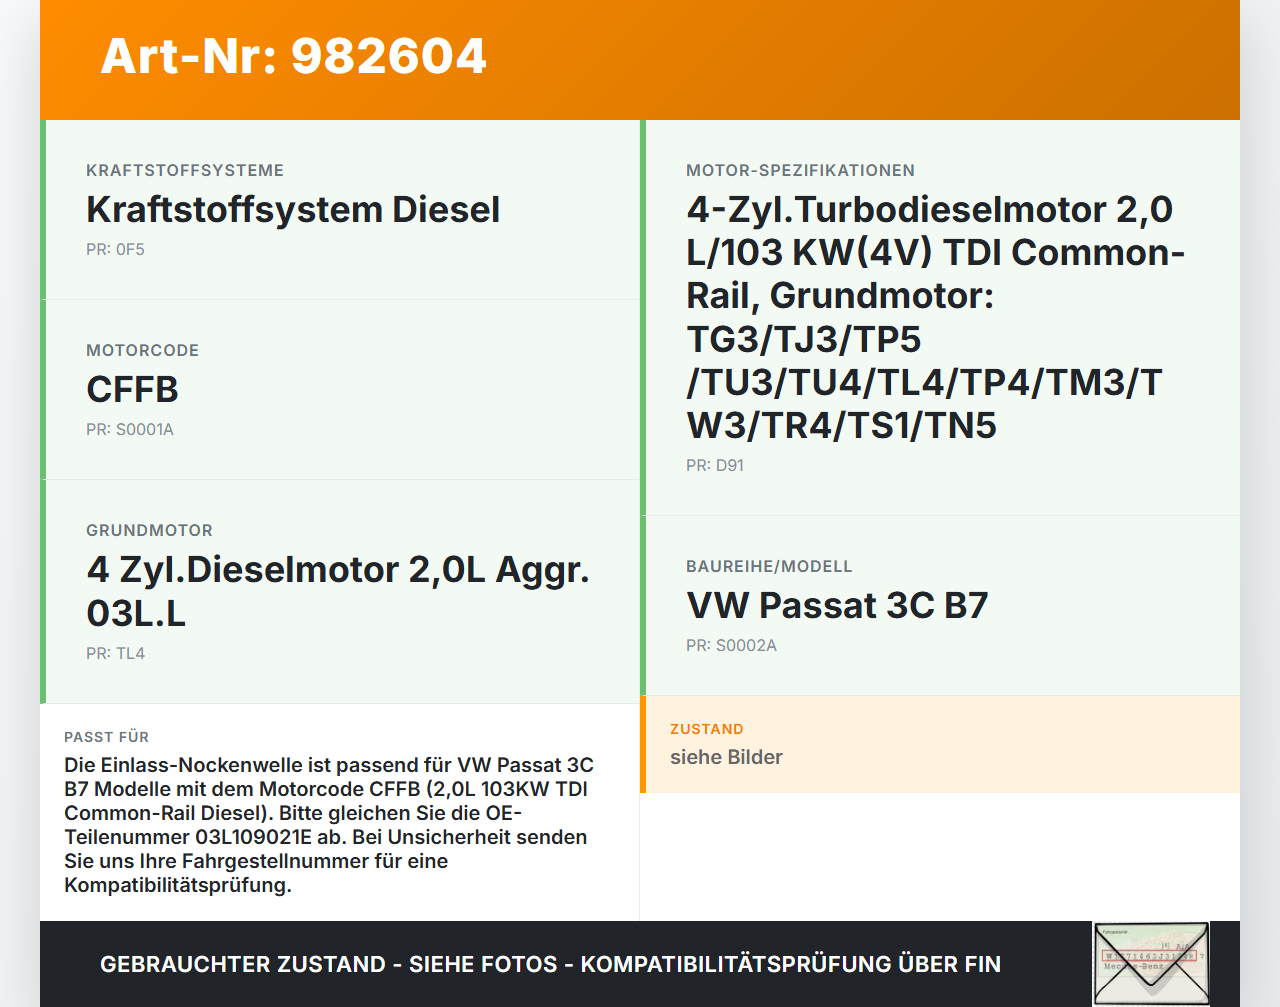Select the CFFB motorcode value
The height and width of the screenshot is (1007, 1280).
132,390
